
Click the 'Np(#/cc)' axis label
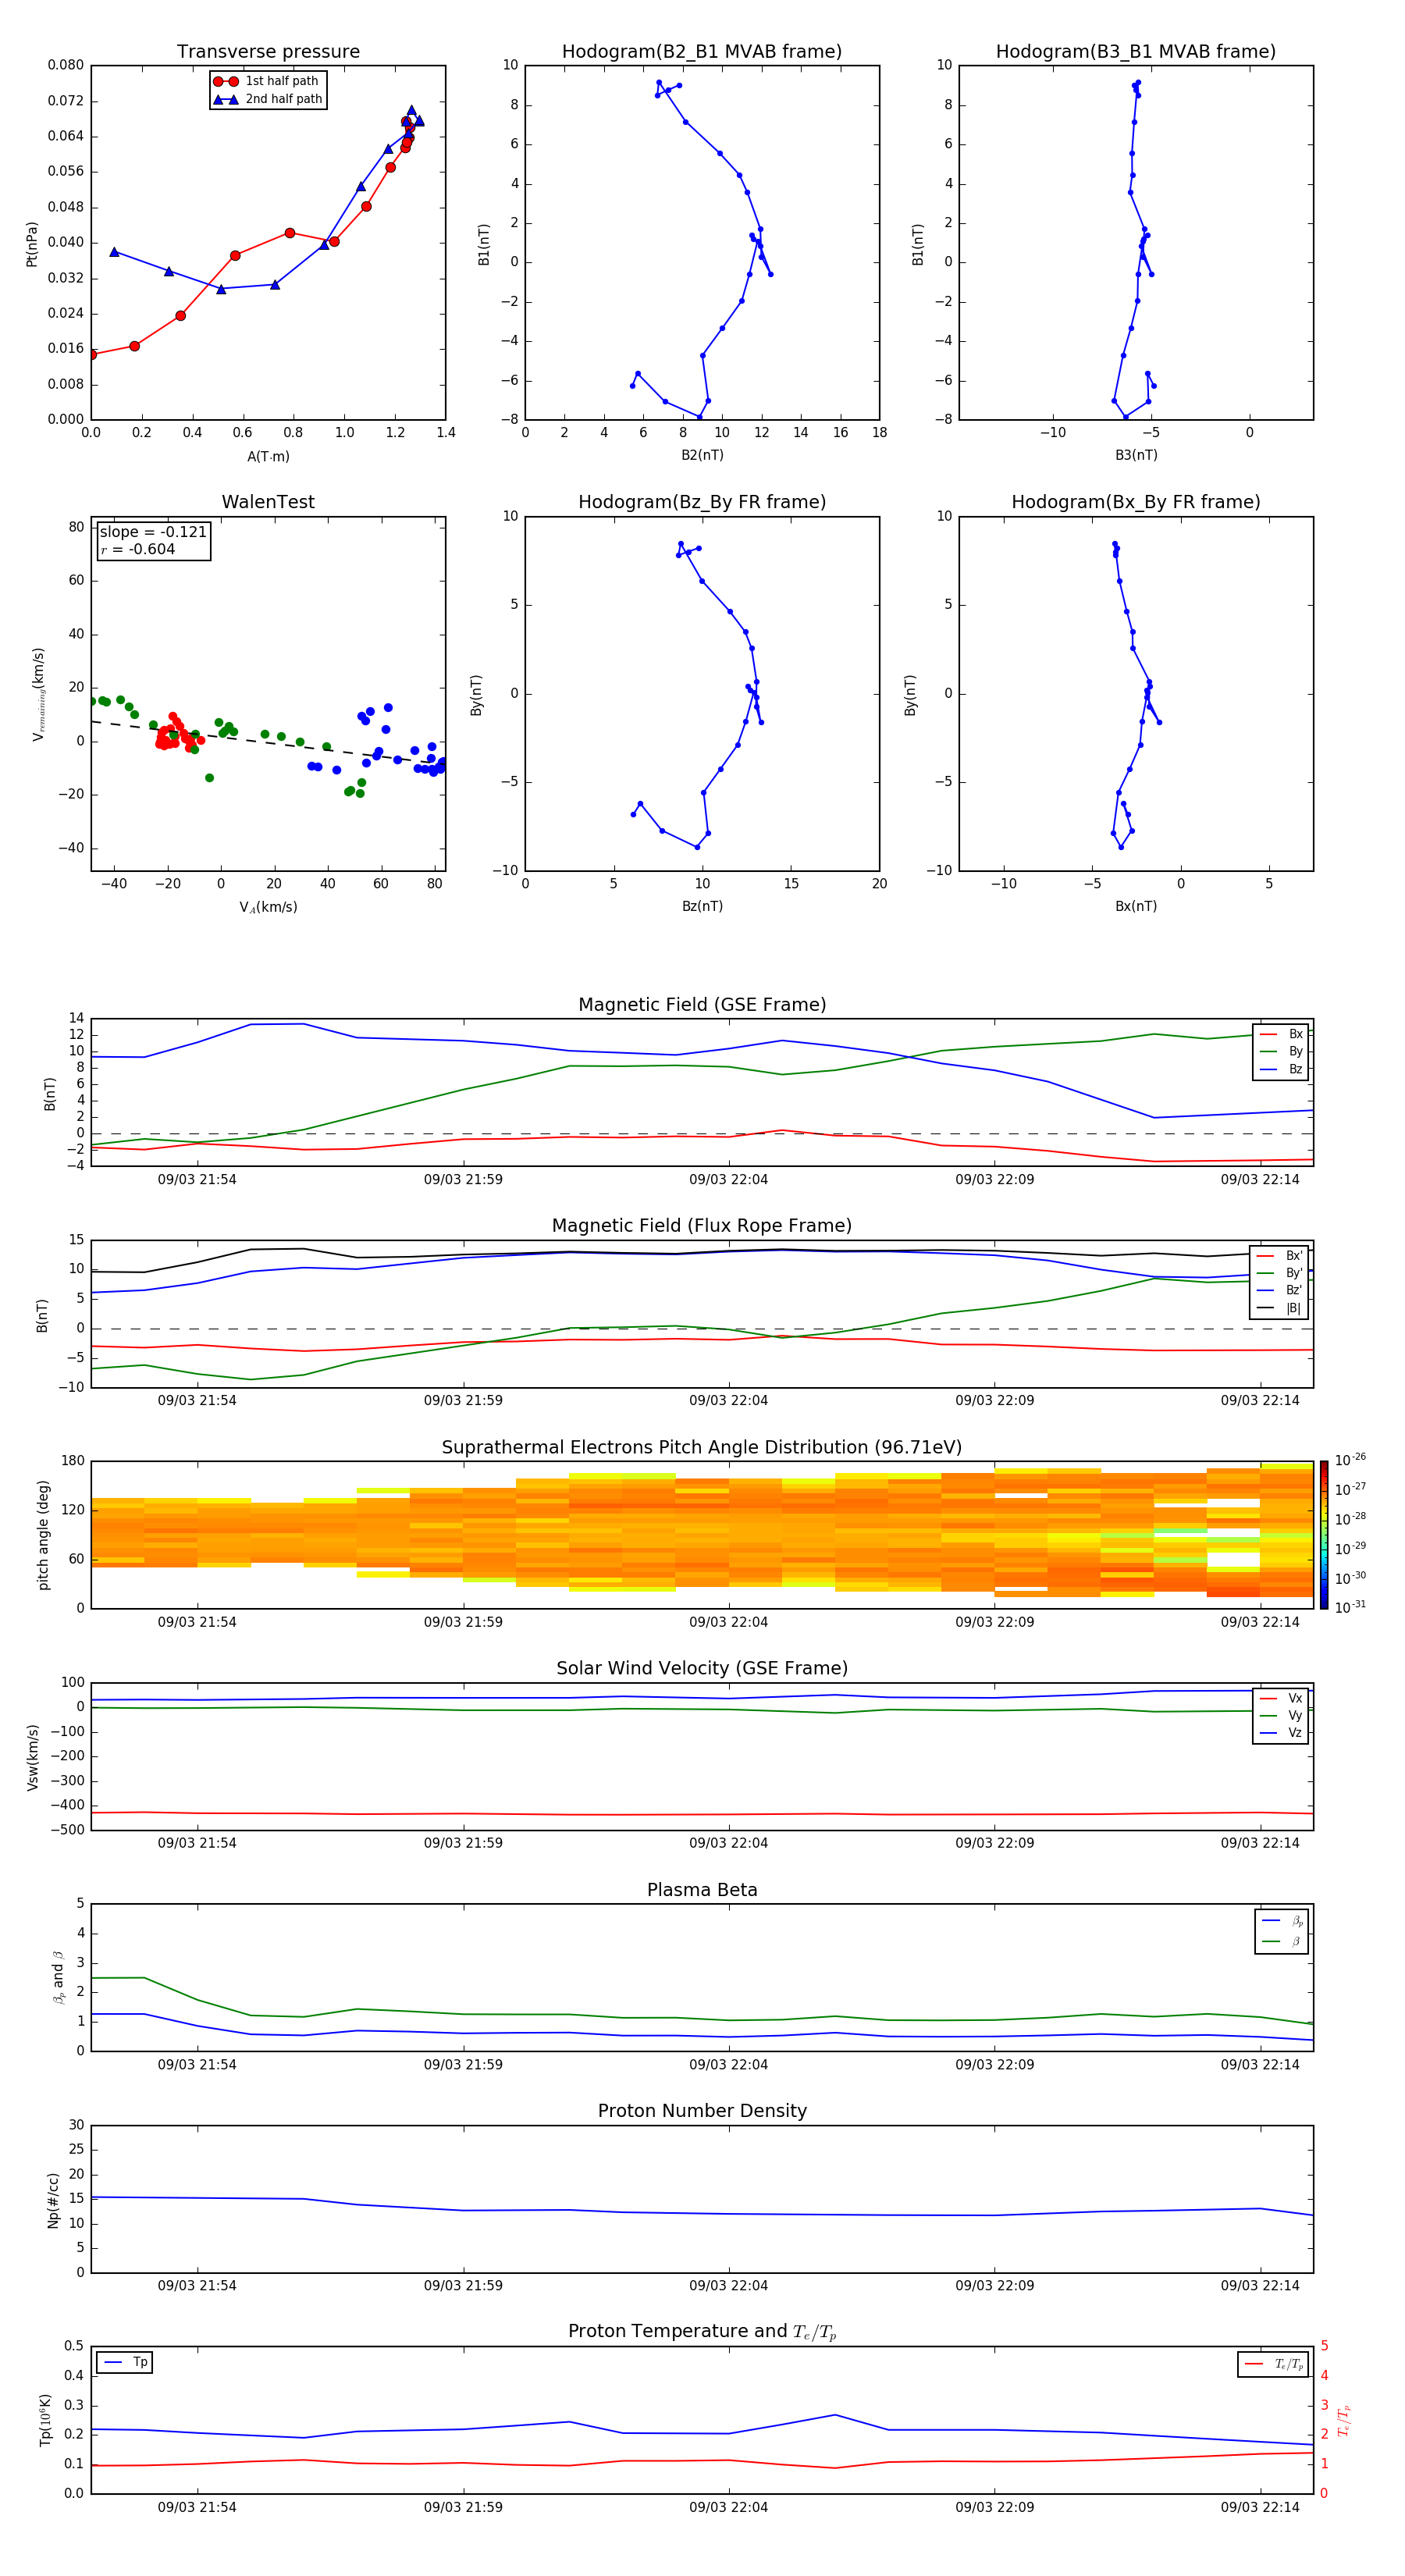[x=53, y=2200]
